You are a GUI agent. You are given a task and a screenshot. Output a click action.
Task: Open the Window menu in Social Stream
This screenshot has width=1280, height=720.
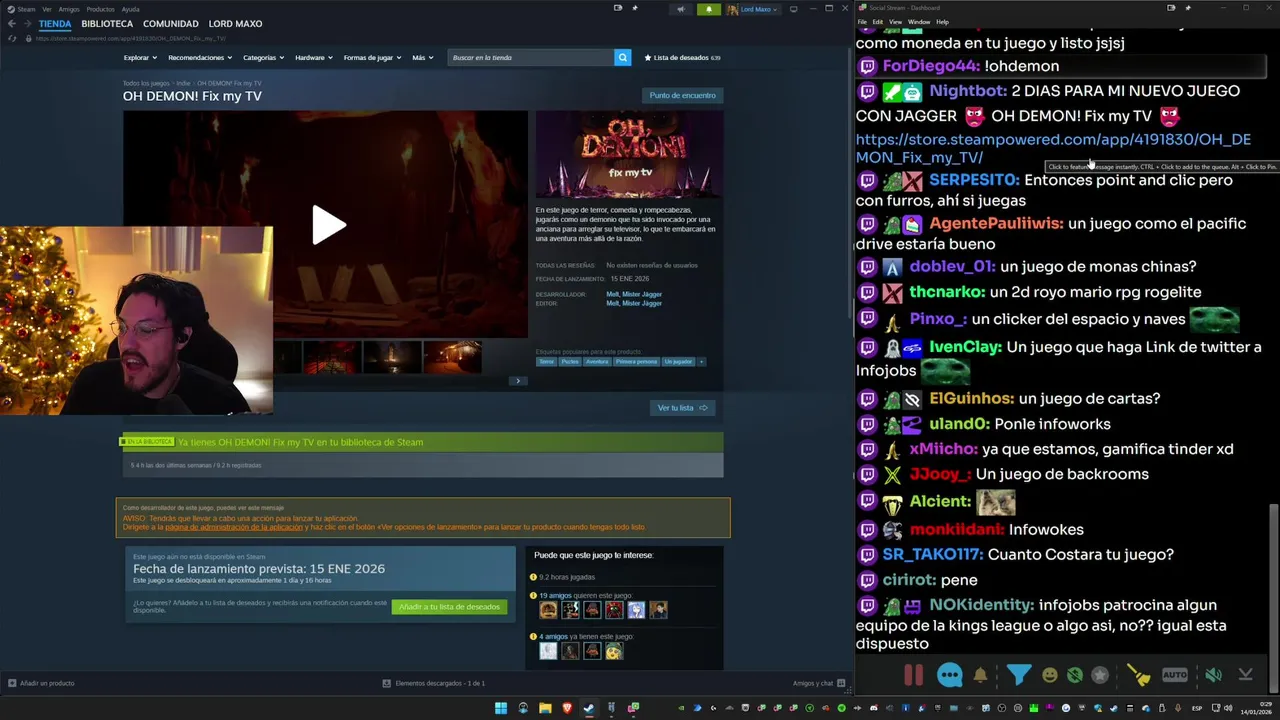pyautogui.click(x=918, y=21)
